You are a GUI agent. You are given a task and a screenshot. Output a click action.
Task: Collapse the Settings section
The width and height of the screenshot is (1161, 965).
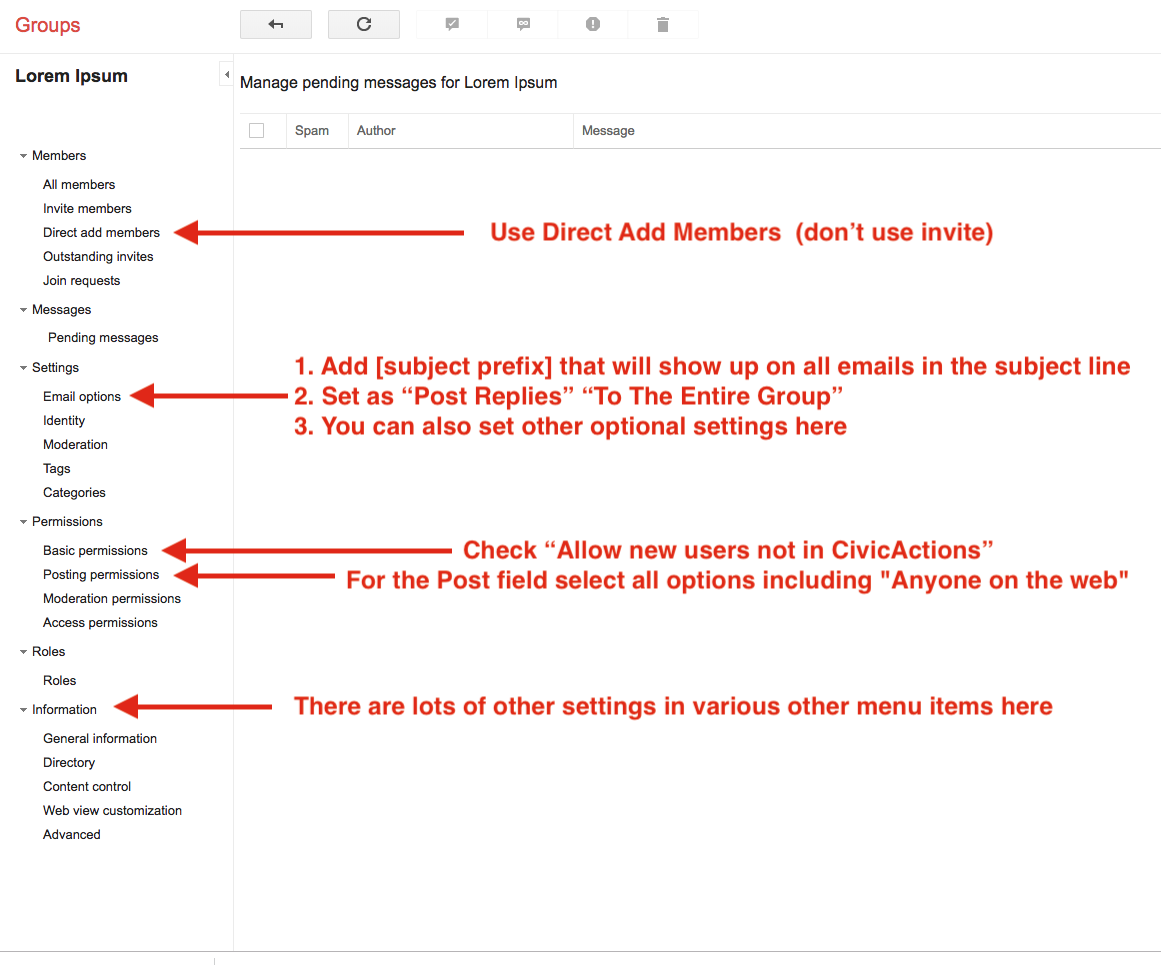point(24,368)
